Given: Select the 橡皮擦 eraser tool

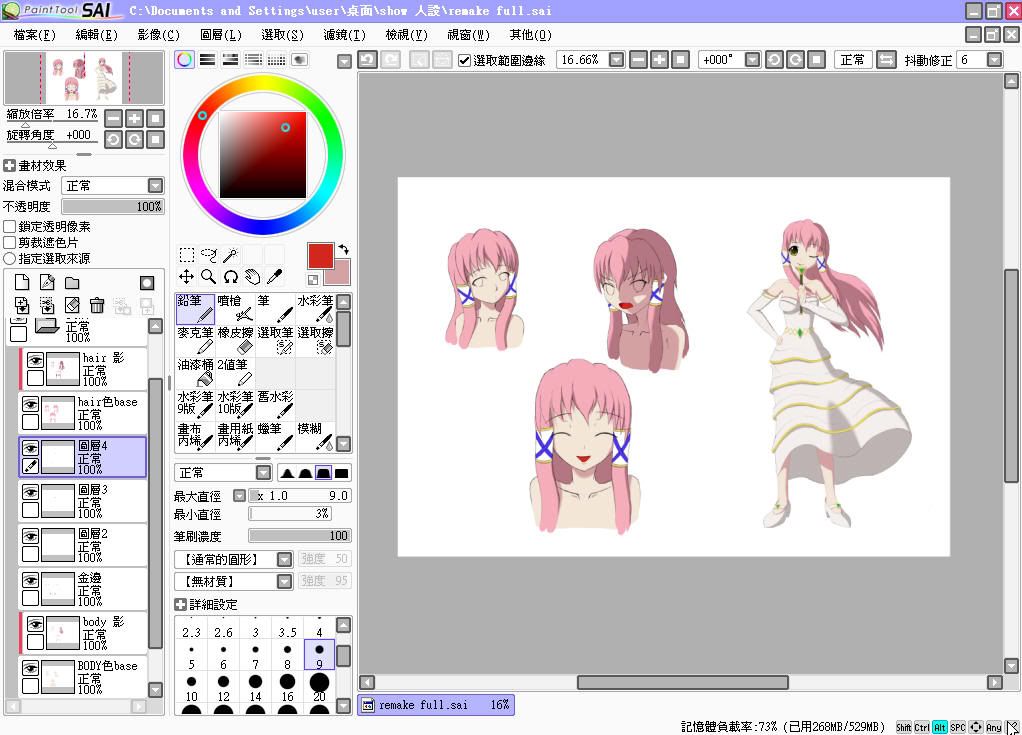Looking at the screenshot, I should click(236, 340).
